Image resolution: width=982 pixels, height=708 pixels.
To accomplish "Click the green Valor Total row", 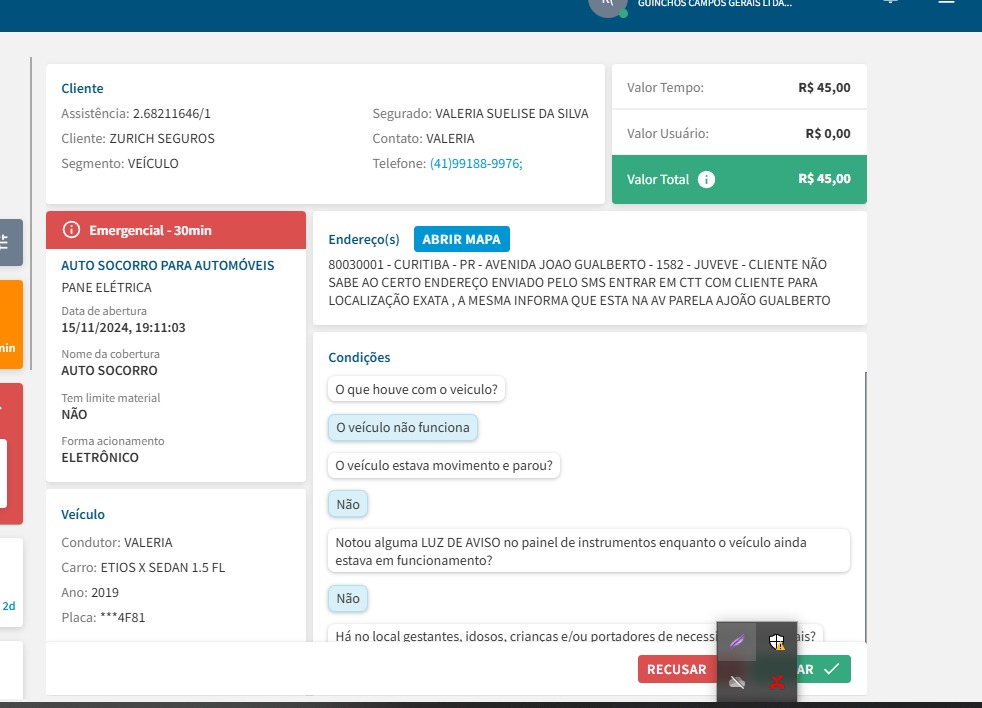I will click(738, 180).
